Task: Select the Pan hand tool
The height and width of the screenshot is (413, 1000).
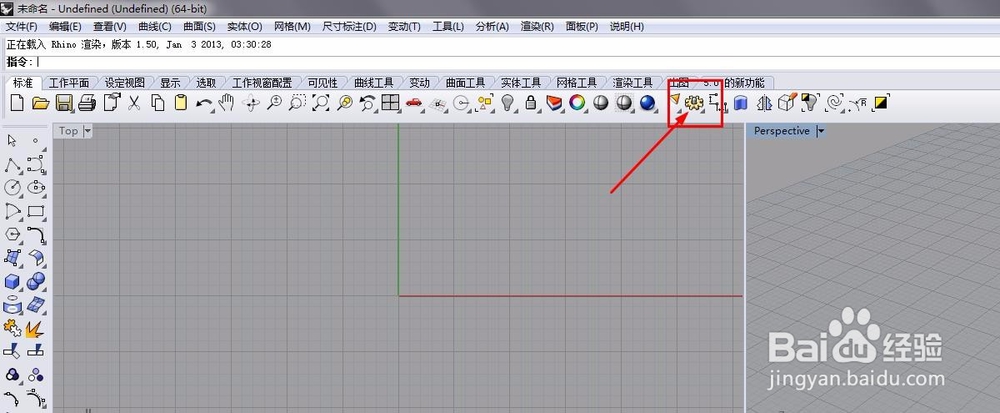Action: (226, 103)
